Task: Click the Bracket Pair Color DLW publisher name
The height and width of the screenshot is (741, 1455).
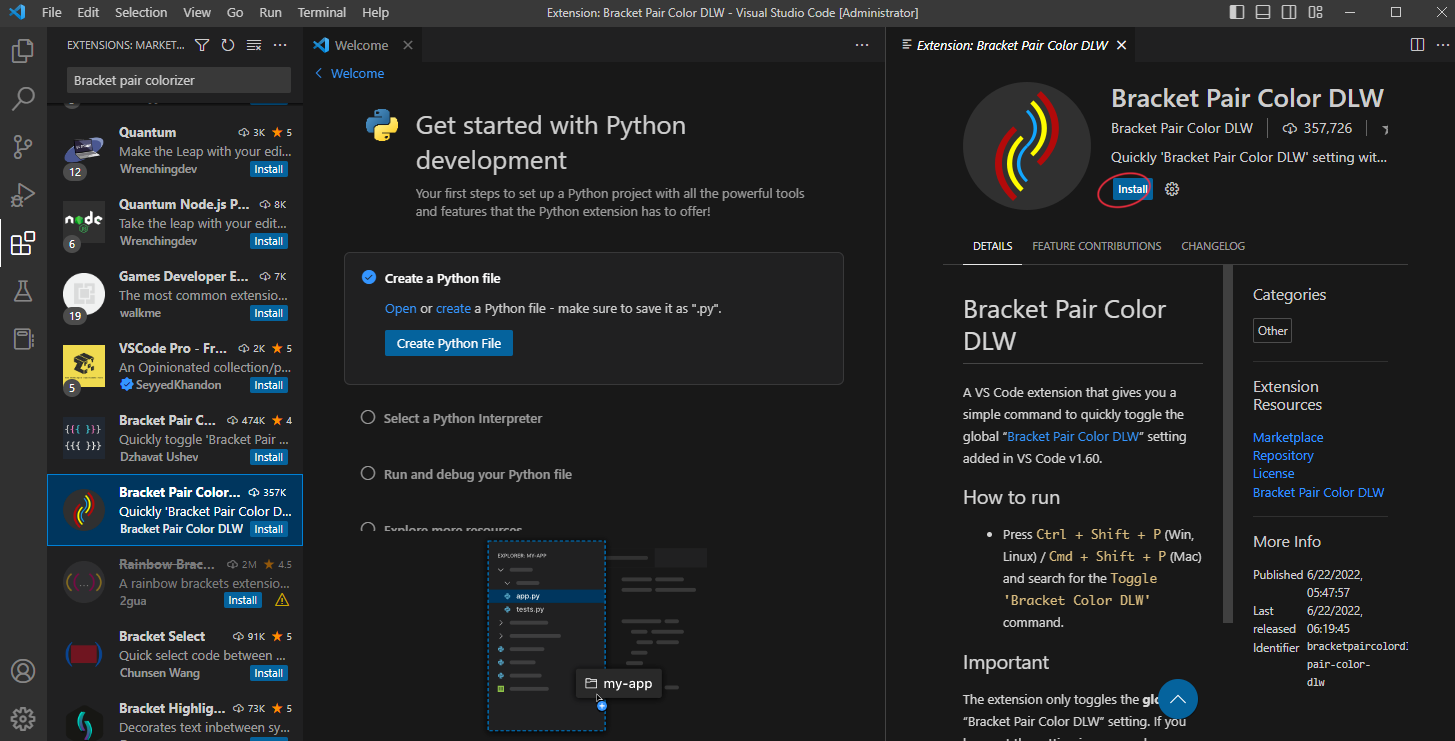Action: click(x=1182, y=128)
